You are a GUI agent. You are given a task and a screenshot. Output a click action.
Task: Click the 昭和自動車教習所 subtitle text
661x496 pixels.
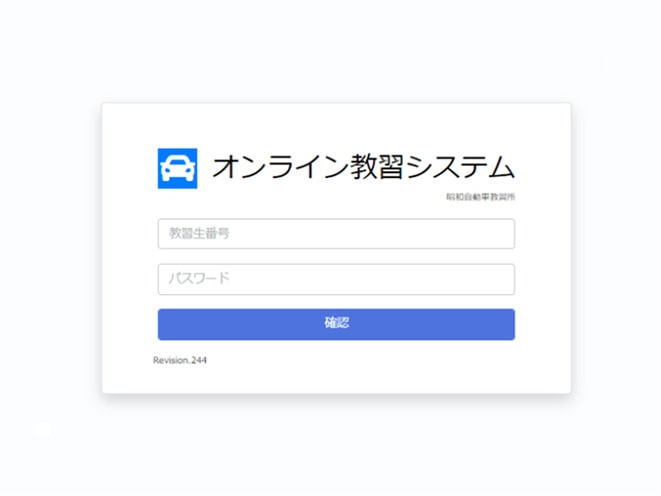pos(481,197)
